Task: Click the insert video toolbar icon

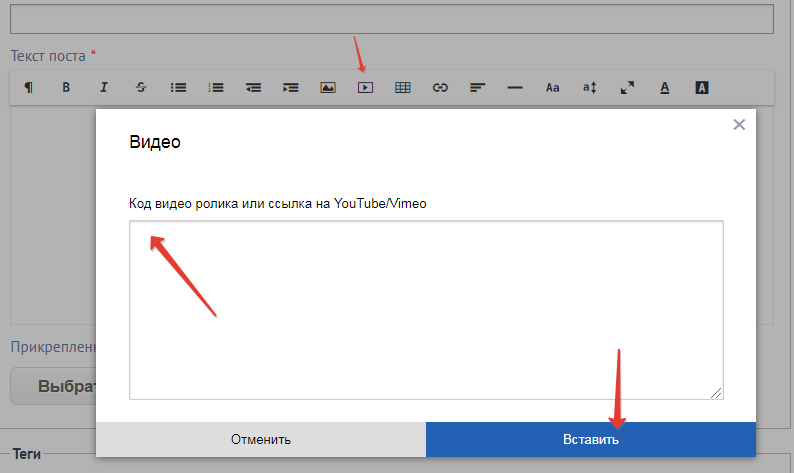Action: [365, 88]
